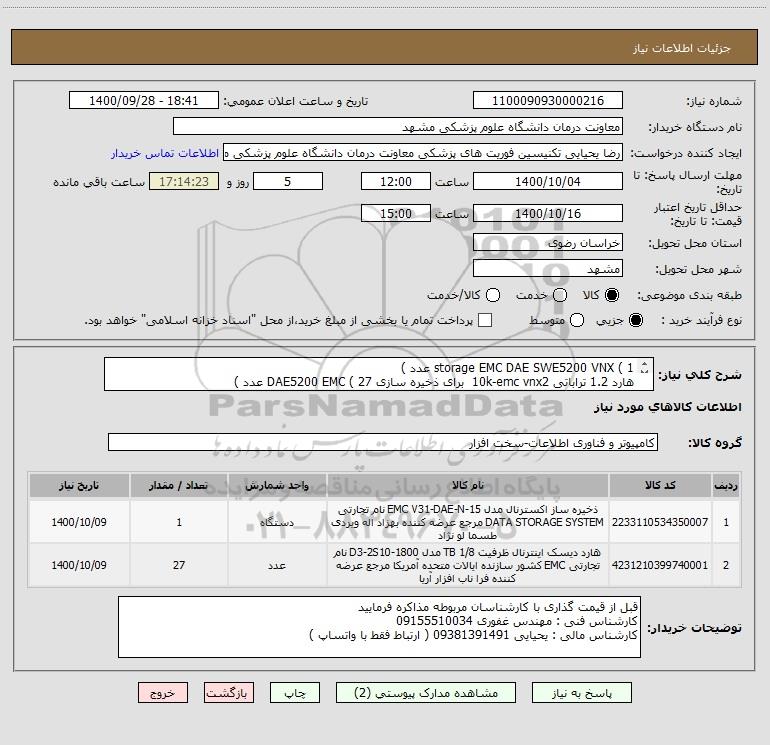Image resolution: width=770 pixels, height=745 pixels.
Task: Click the چاپ print button
Action: tap(295, 692)
